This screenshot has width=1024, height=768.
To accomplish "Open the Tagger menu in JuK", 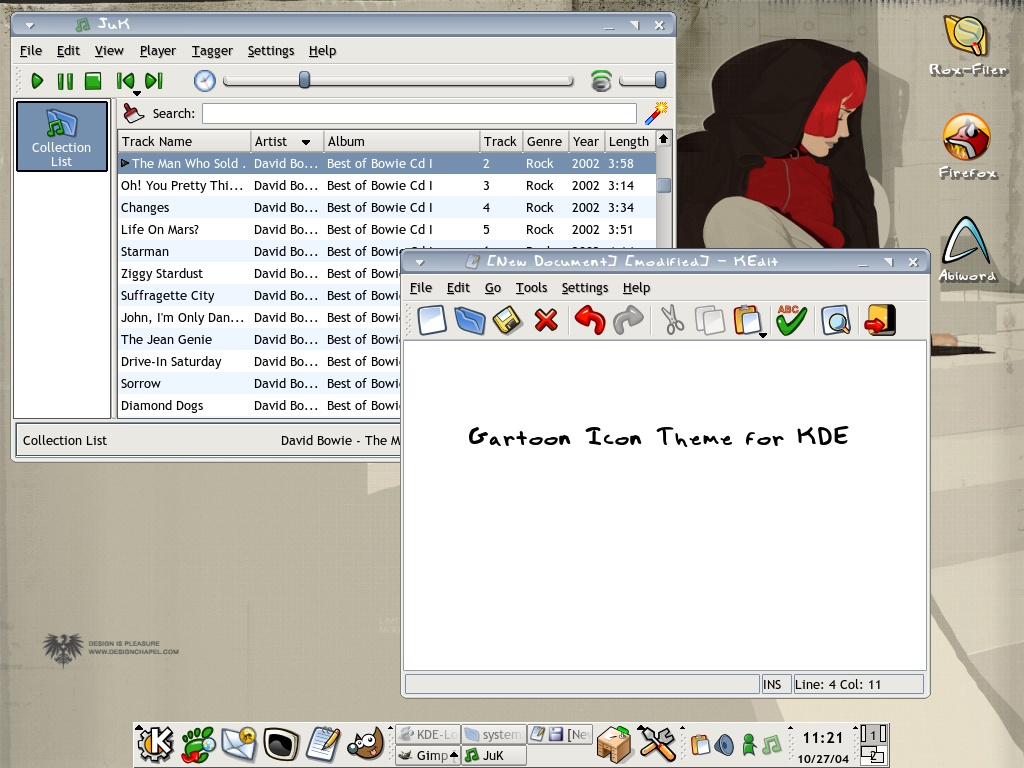I will pos(212,50).
